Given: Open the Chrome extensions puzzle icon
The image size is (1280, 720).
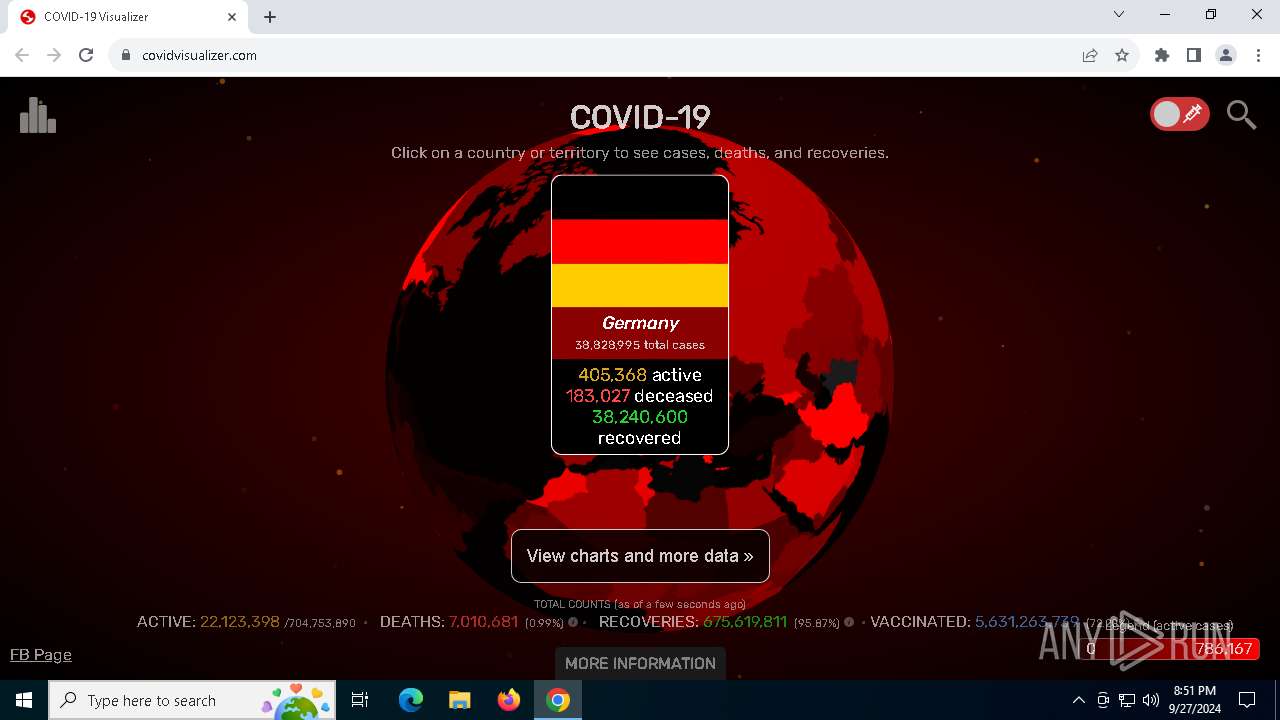Looking at the screenshot, I should coord(1162,55).
